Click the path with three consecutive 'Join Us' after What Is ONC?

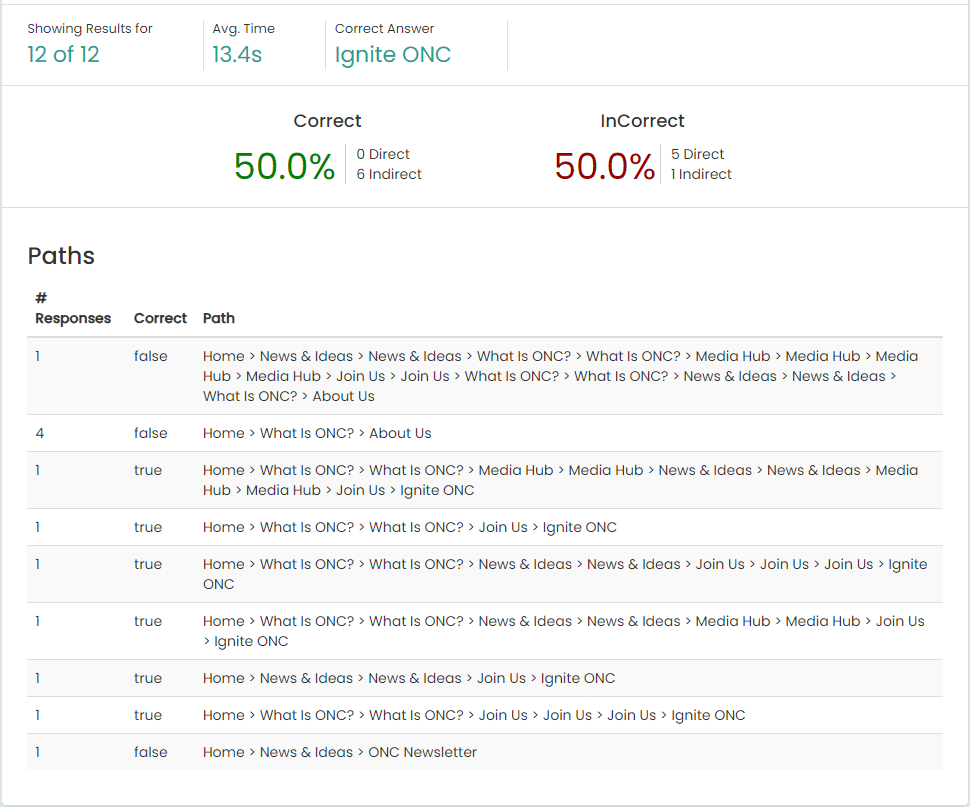click(474, 715)
